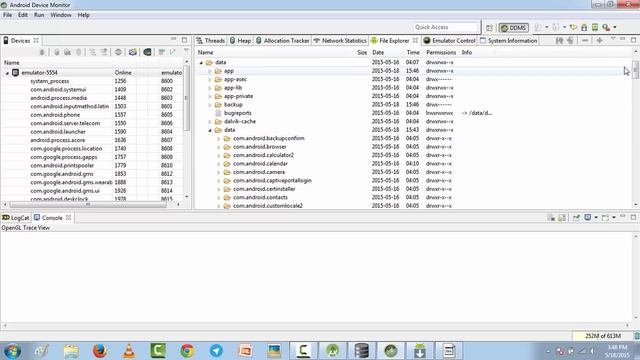Expand the app folder
This screenshot has width=640, height=360.
[x=210, y=71]
